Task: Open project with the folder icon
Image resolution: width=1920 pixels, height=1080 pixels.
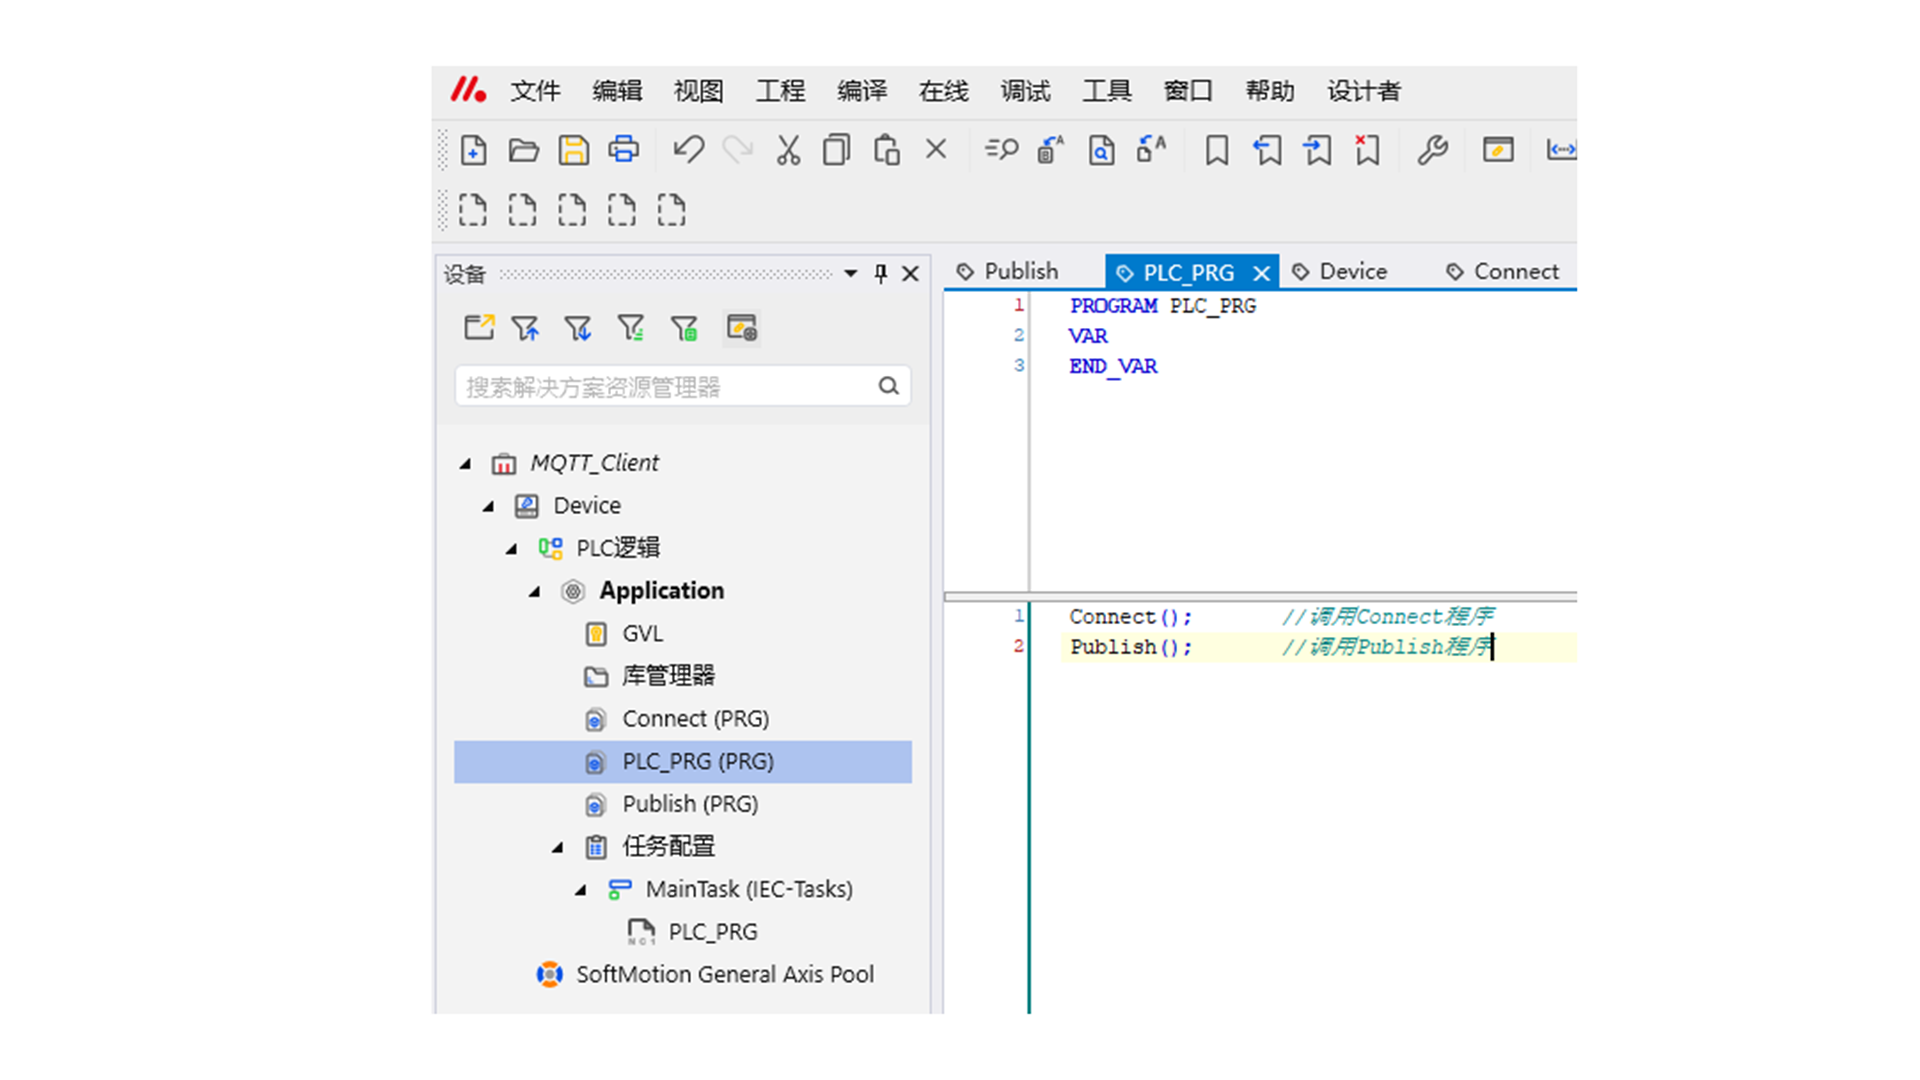Action: 523,150
